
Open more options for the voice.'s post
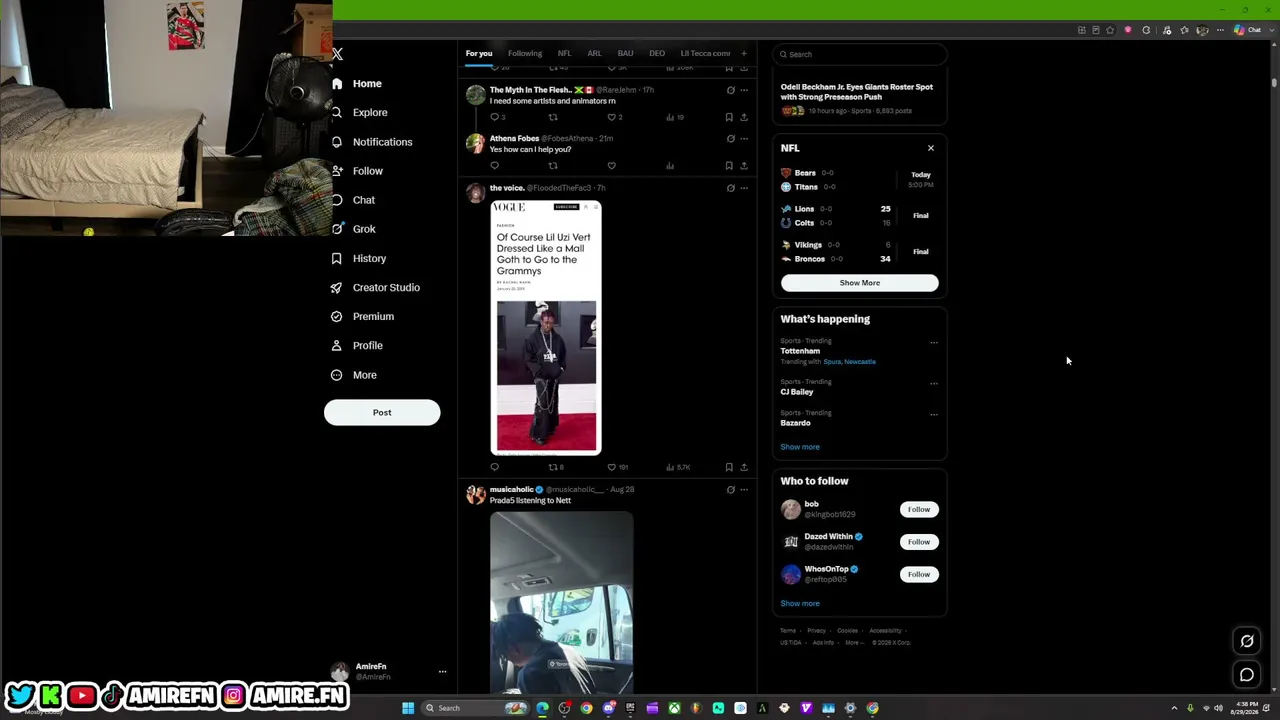click(743, 188)
